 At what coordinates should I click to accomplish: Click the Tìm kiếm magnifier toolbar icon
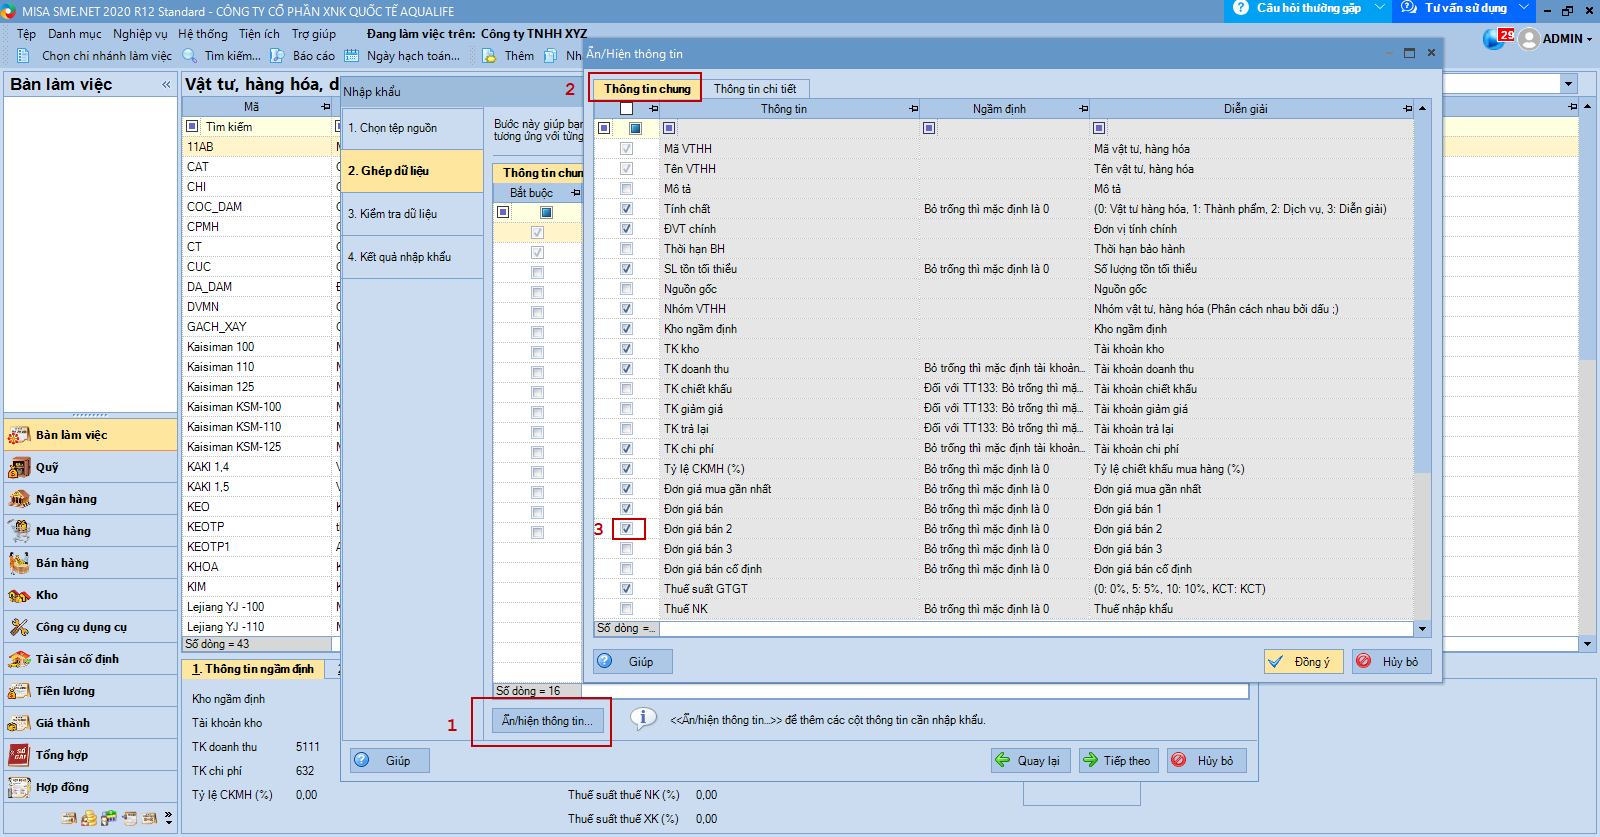click(189, 56)
